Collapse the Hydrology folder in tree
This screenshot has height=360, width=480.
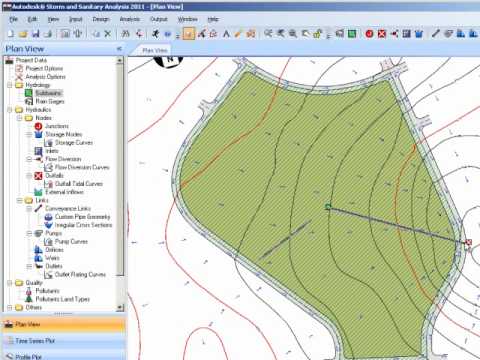pyautogui.click(x=10, y=85)
